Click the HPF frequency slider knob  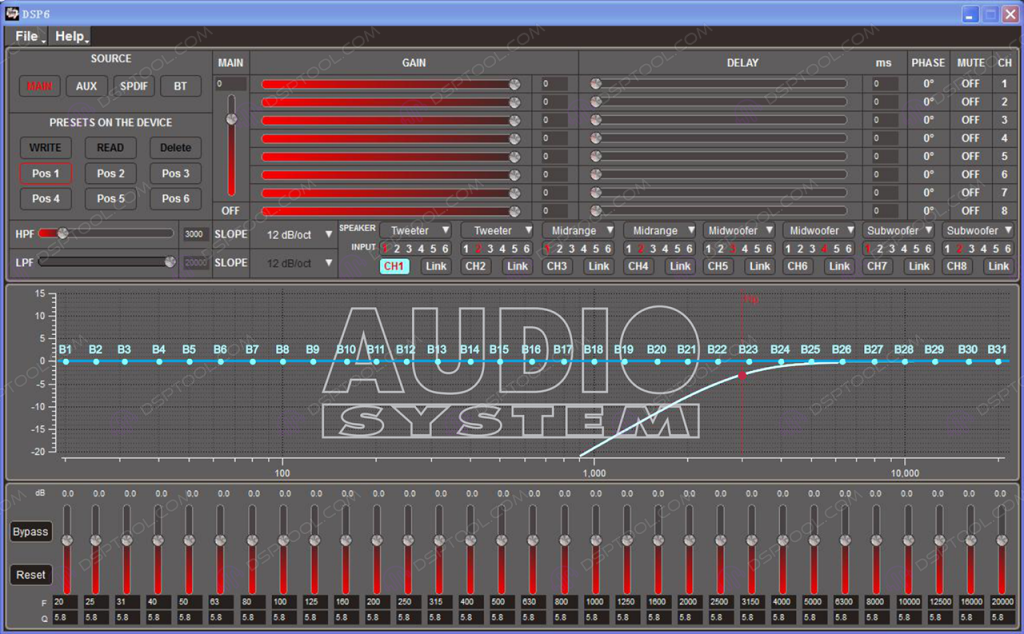(63, 233)
